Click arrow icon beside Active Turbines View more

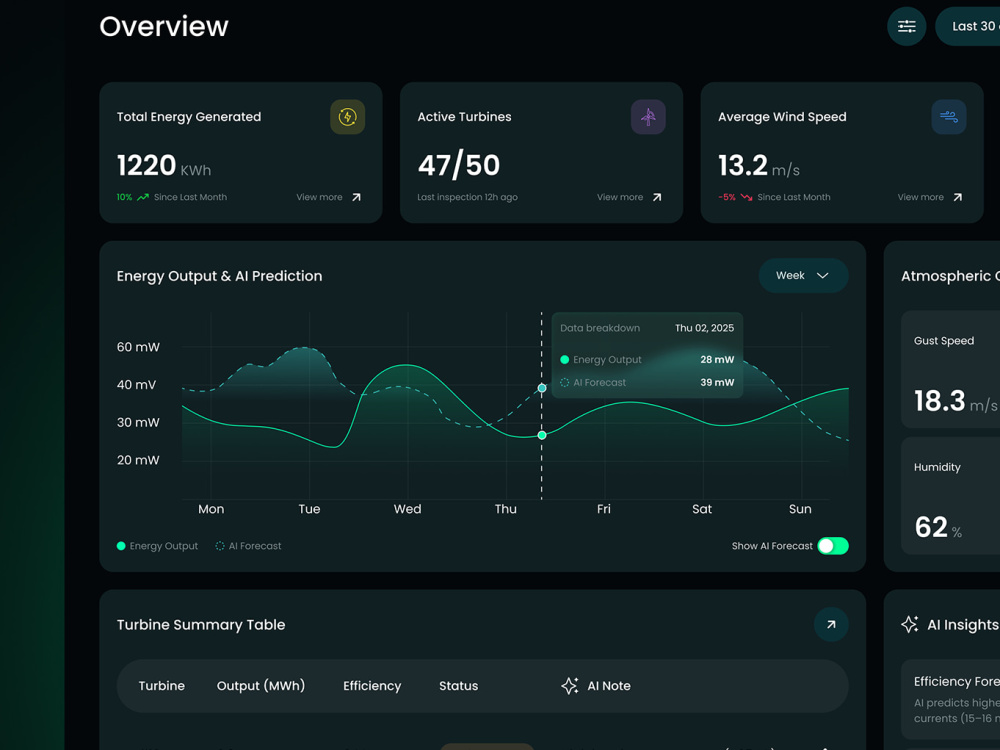657,197
